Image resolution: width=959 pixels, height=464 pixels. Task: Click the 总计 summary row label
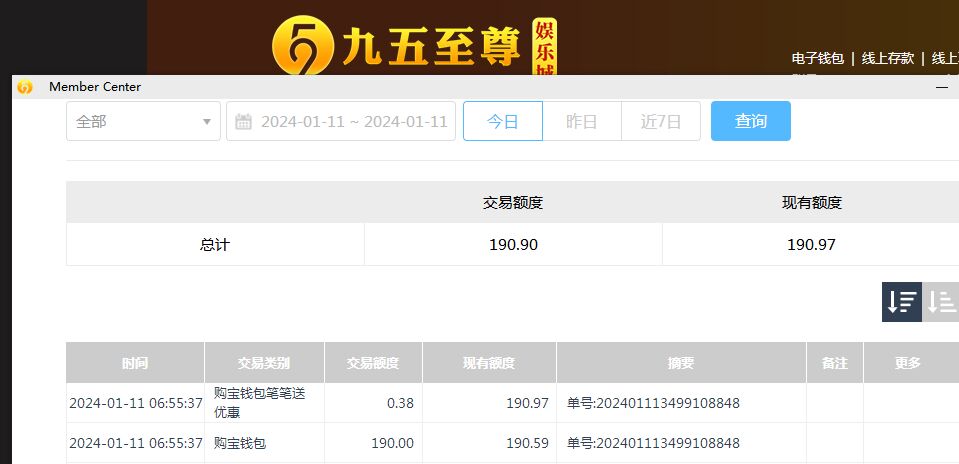pyautogui.click(x=215, y=245)
